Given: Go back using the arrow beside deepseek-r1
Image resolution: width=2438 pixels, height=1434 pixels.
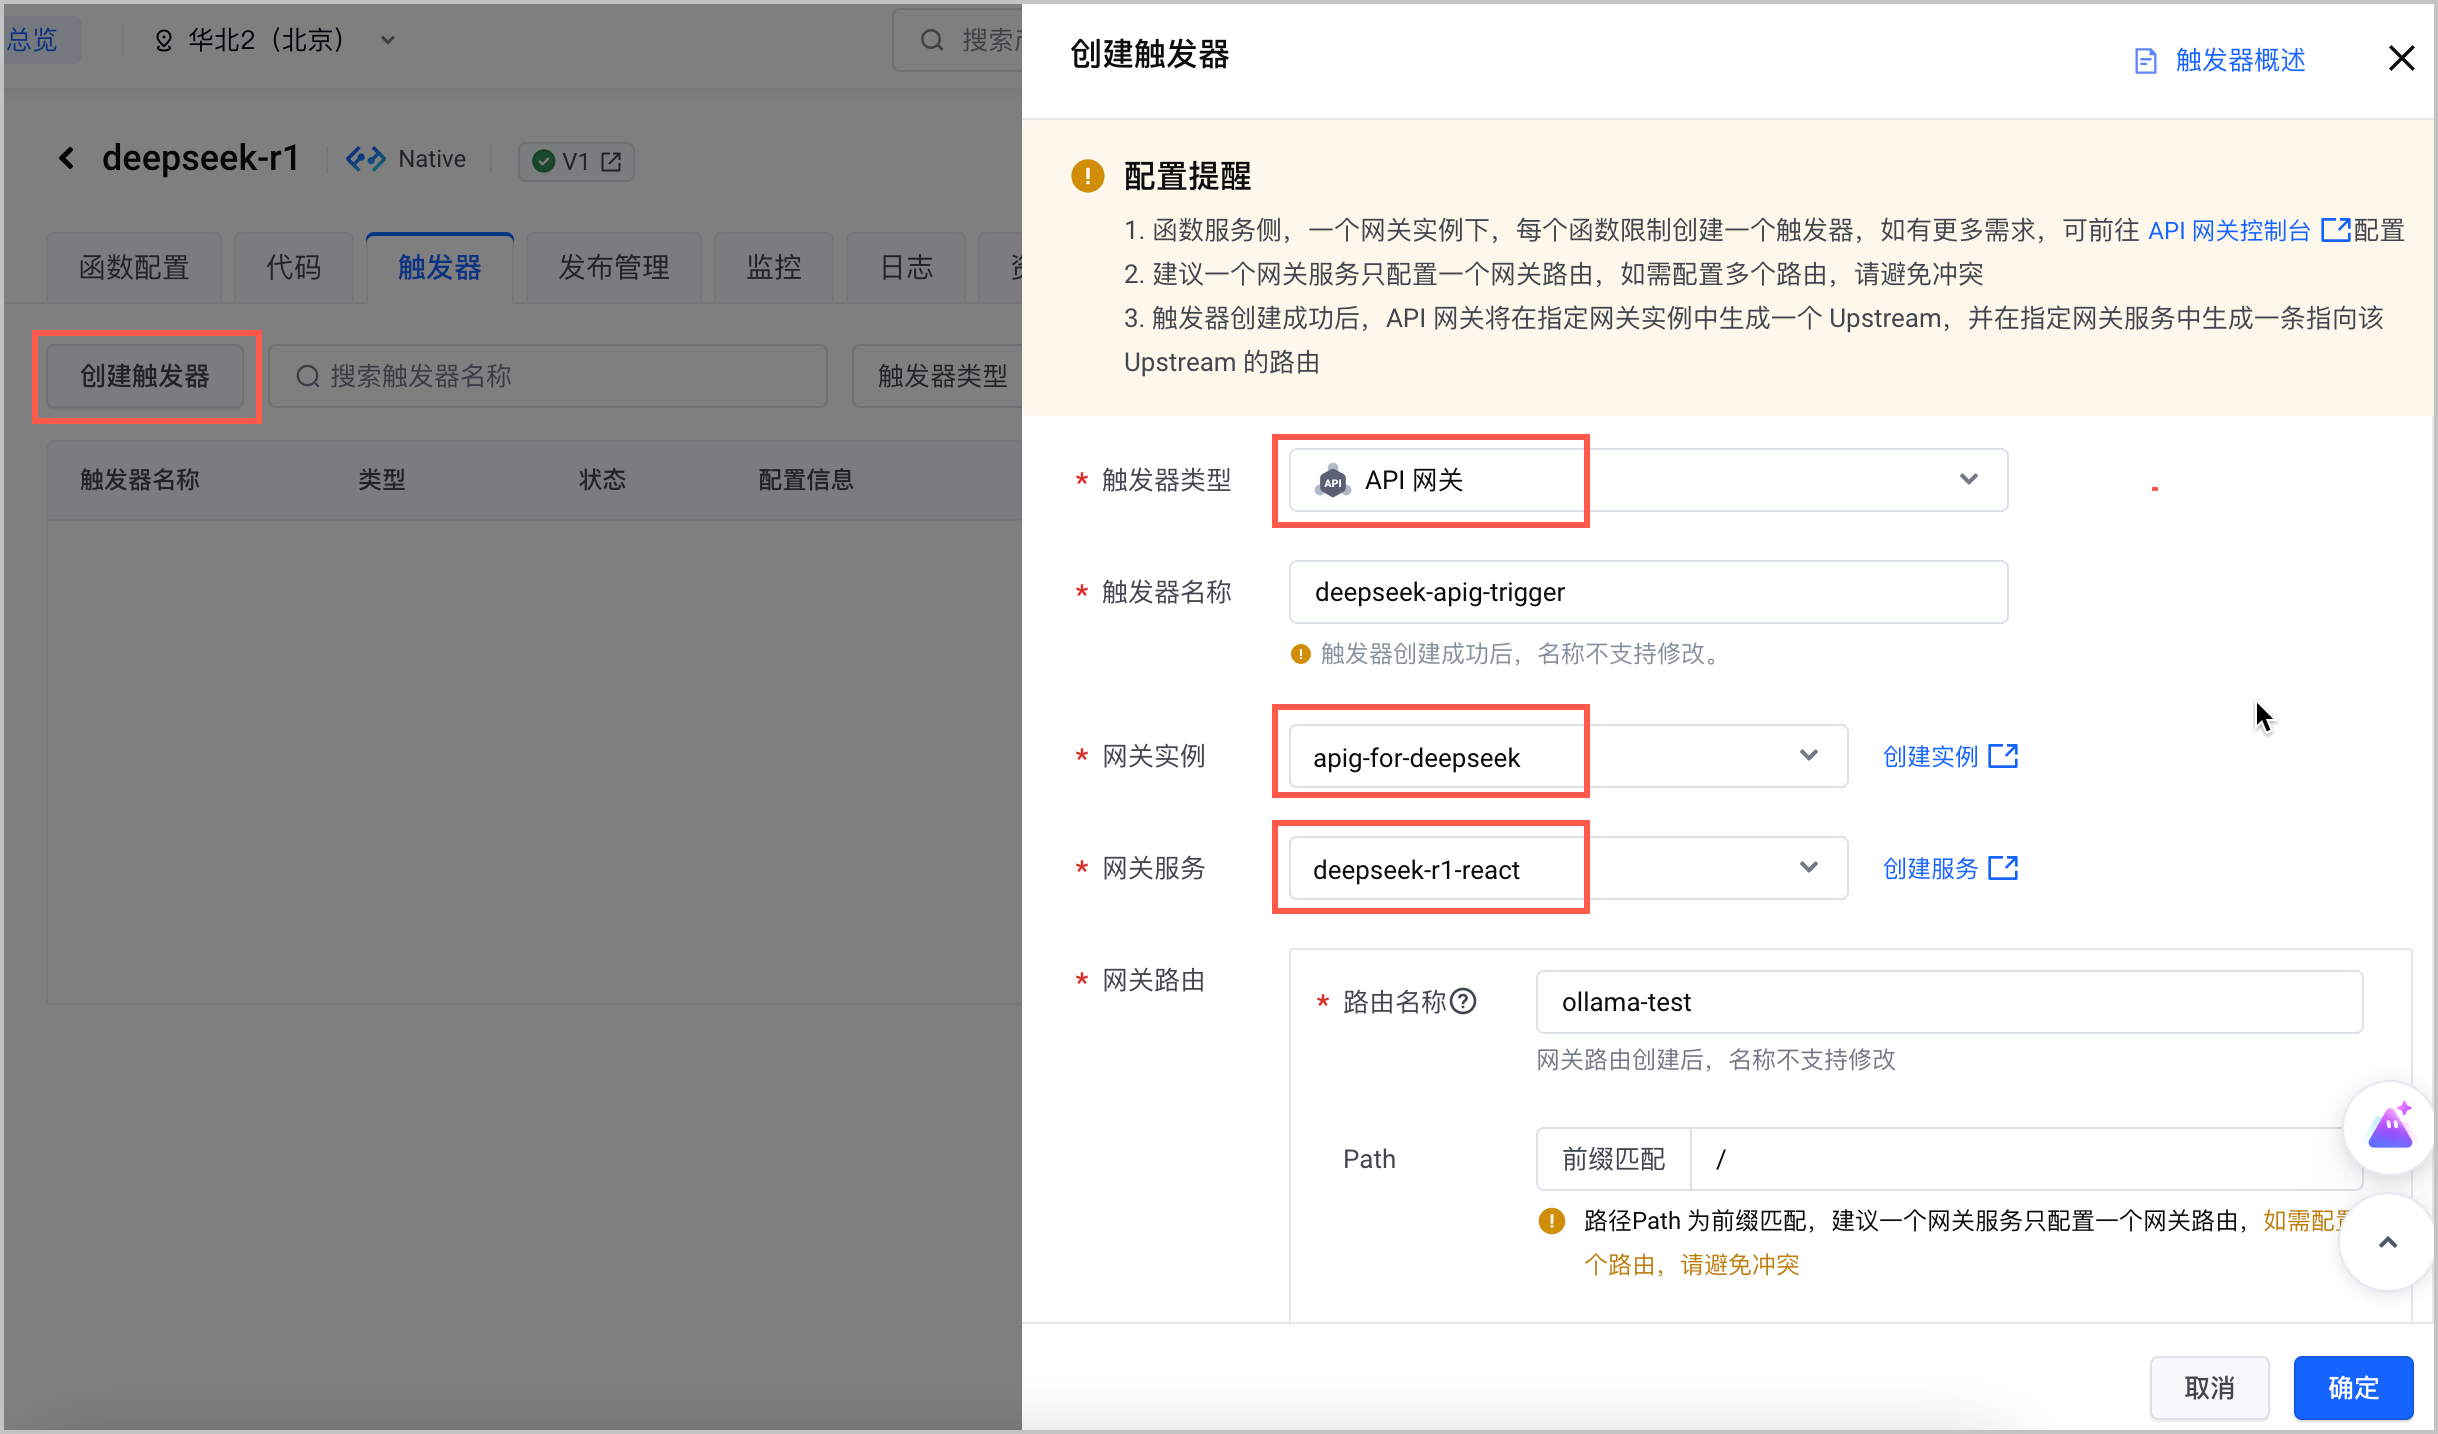Looking at the screenshot, I should coord(67,158).
